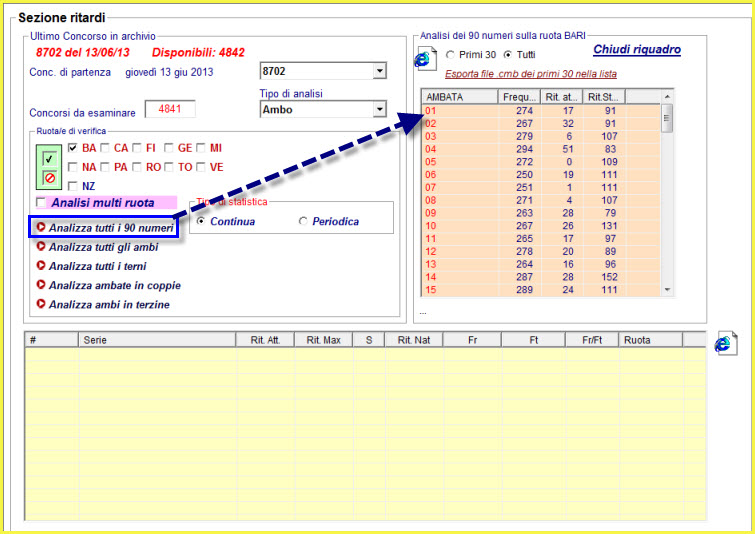755x534 pixels.
Task: Click the Rit. Max column header
Action: coord(324,340)
